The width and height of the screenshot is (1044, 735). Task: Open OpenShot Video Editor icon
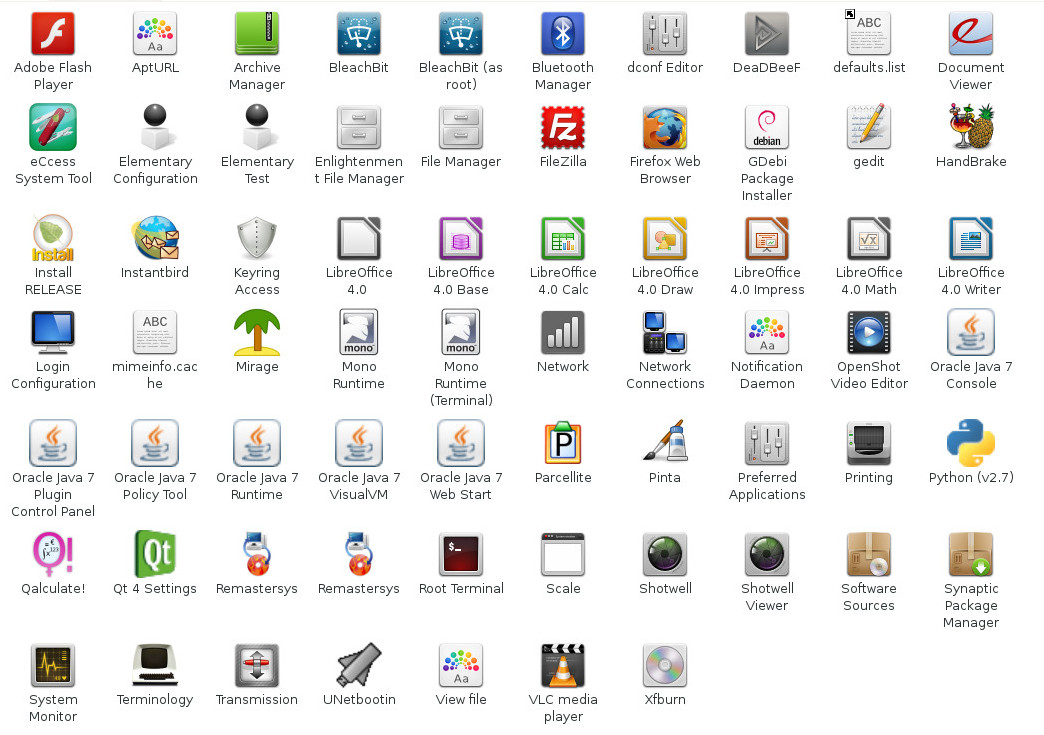point(869,332)
